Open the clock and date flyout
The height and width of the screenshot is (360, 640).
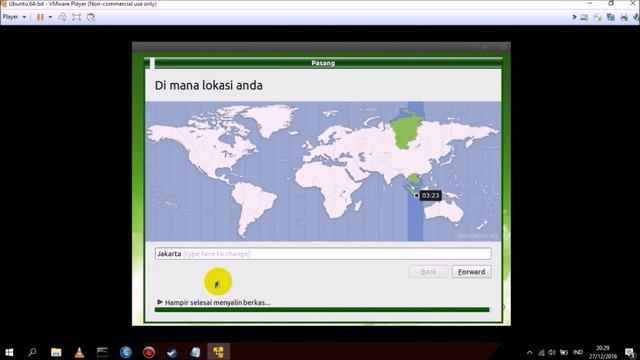coord(602,352)
